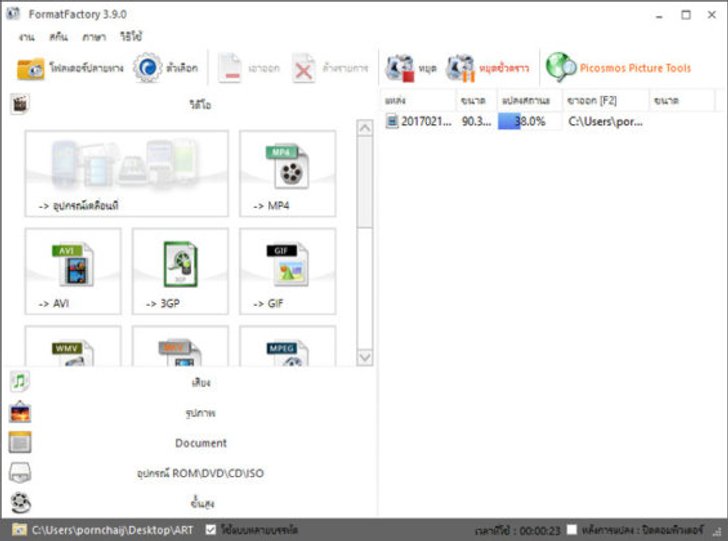Minimize the FormatFactory window
The height and width of the screenshot is (541, 728).
[659, 15]
